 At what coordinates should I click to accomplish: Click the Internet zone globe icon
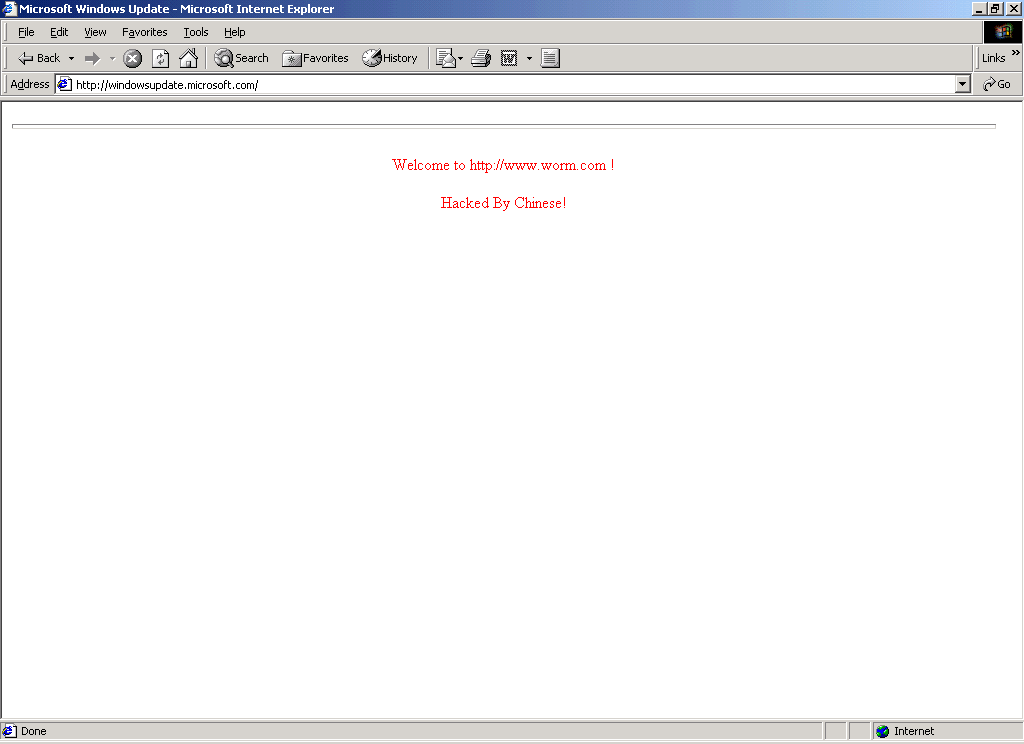point(882,731)
